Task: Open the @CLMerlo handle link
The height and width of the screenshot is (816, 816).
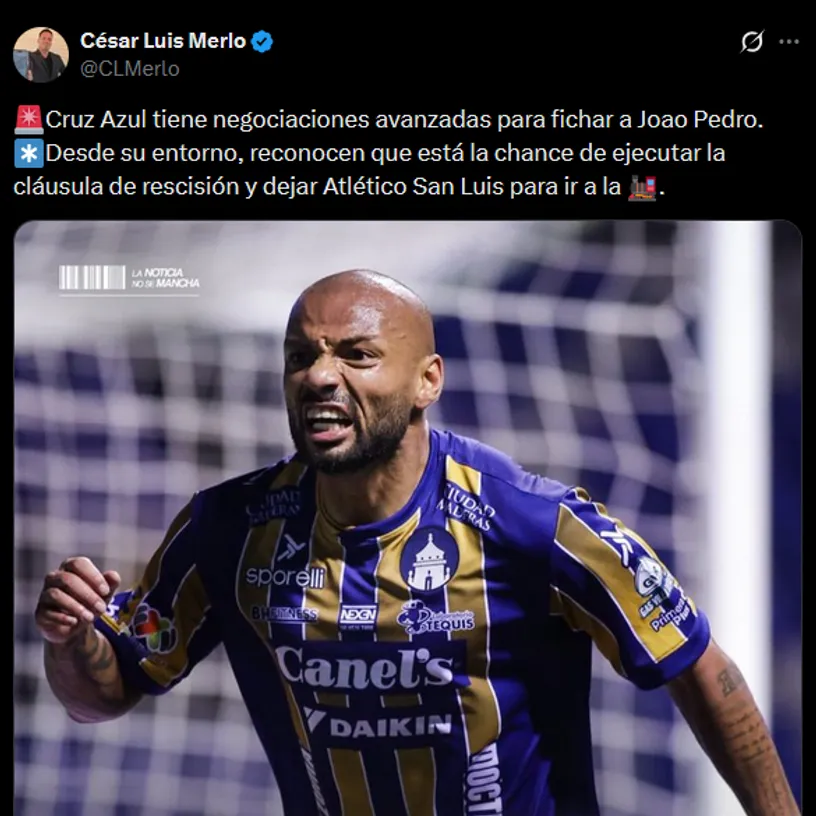Action: tap(130, 69)
